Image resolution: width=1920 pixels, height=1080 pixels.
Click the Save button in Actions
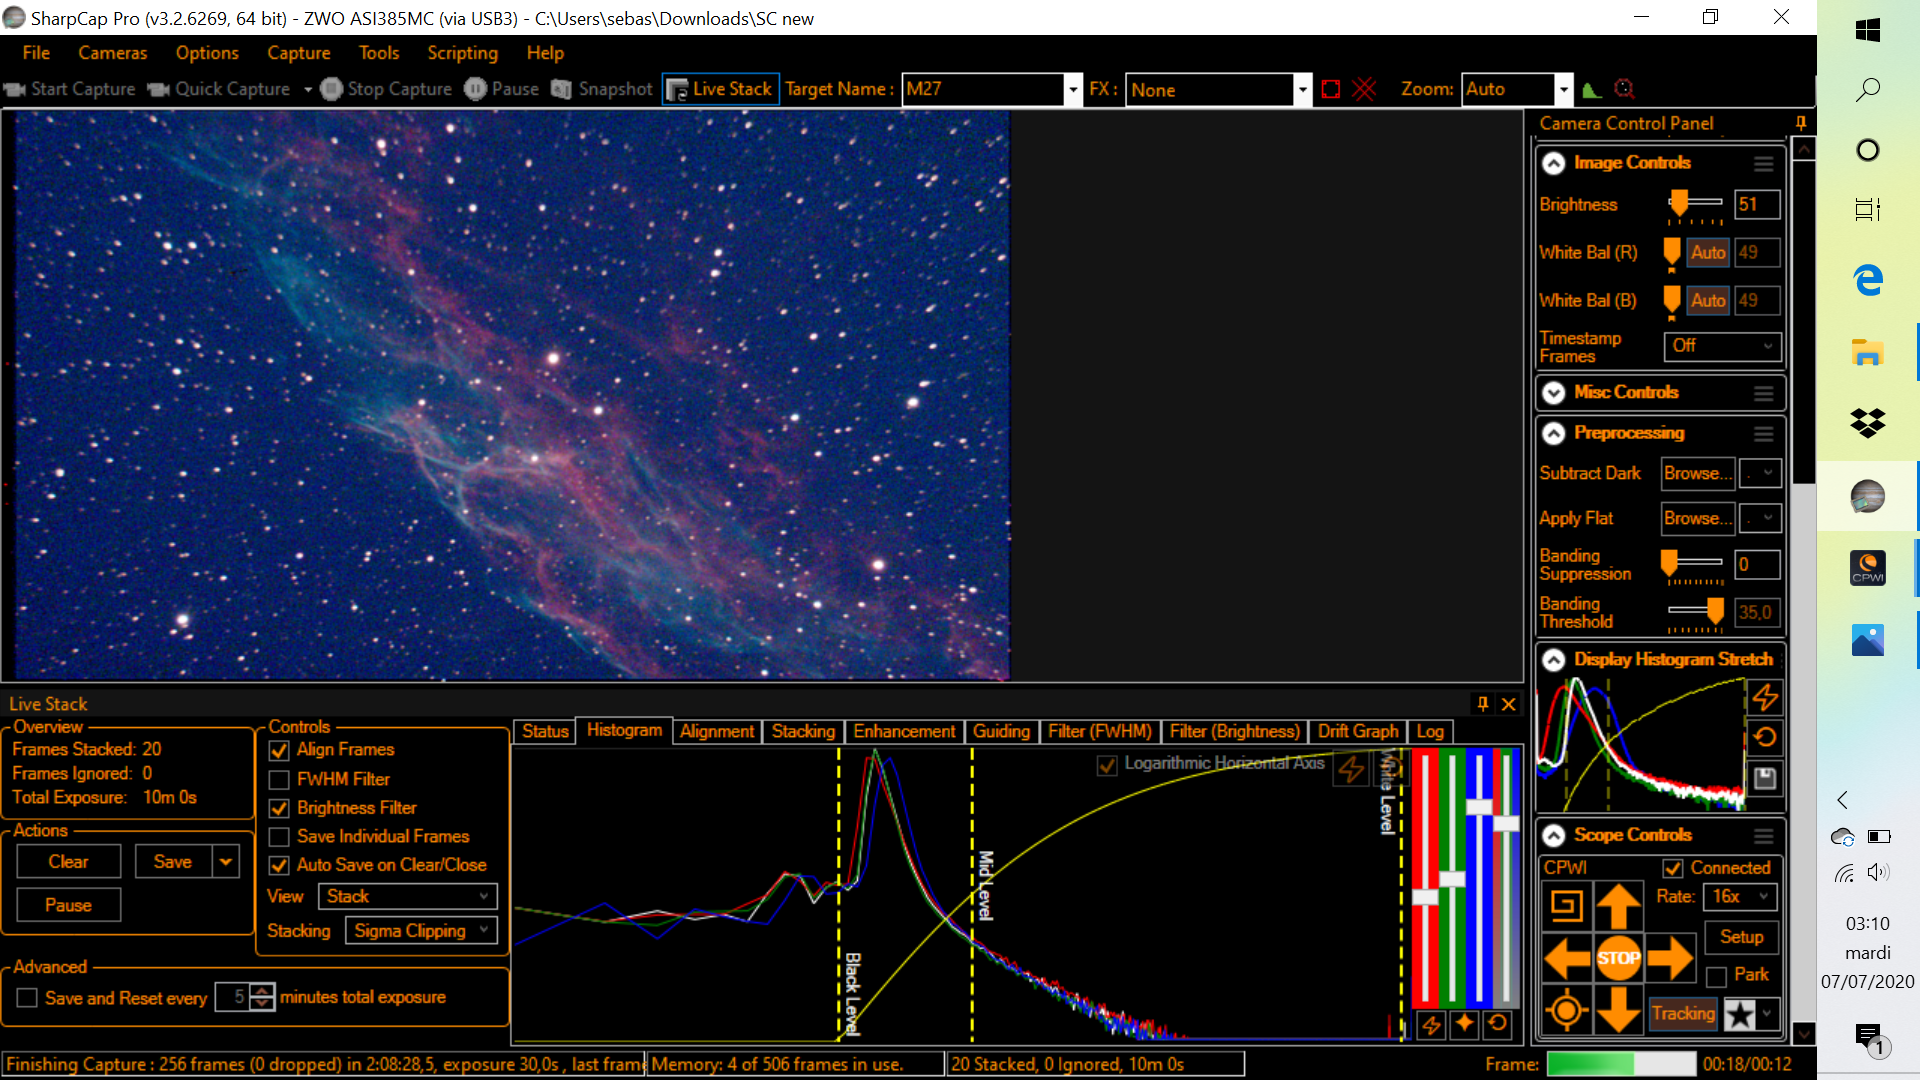pyautogui.click(x=173, y=862)
